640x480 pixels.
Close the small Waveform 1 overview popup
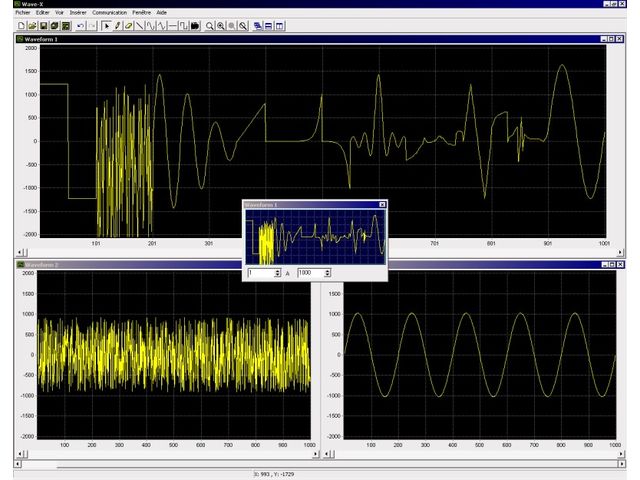coord(382,204)
